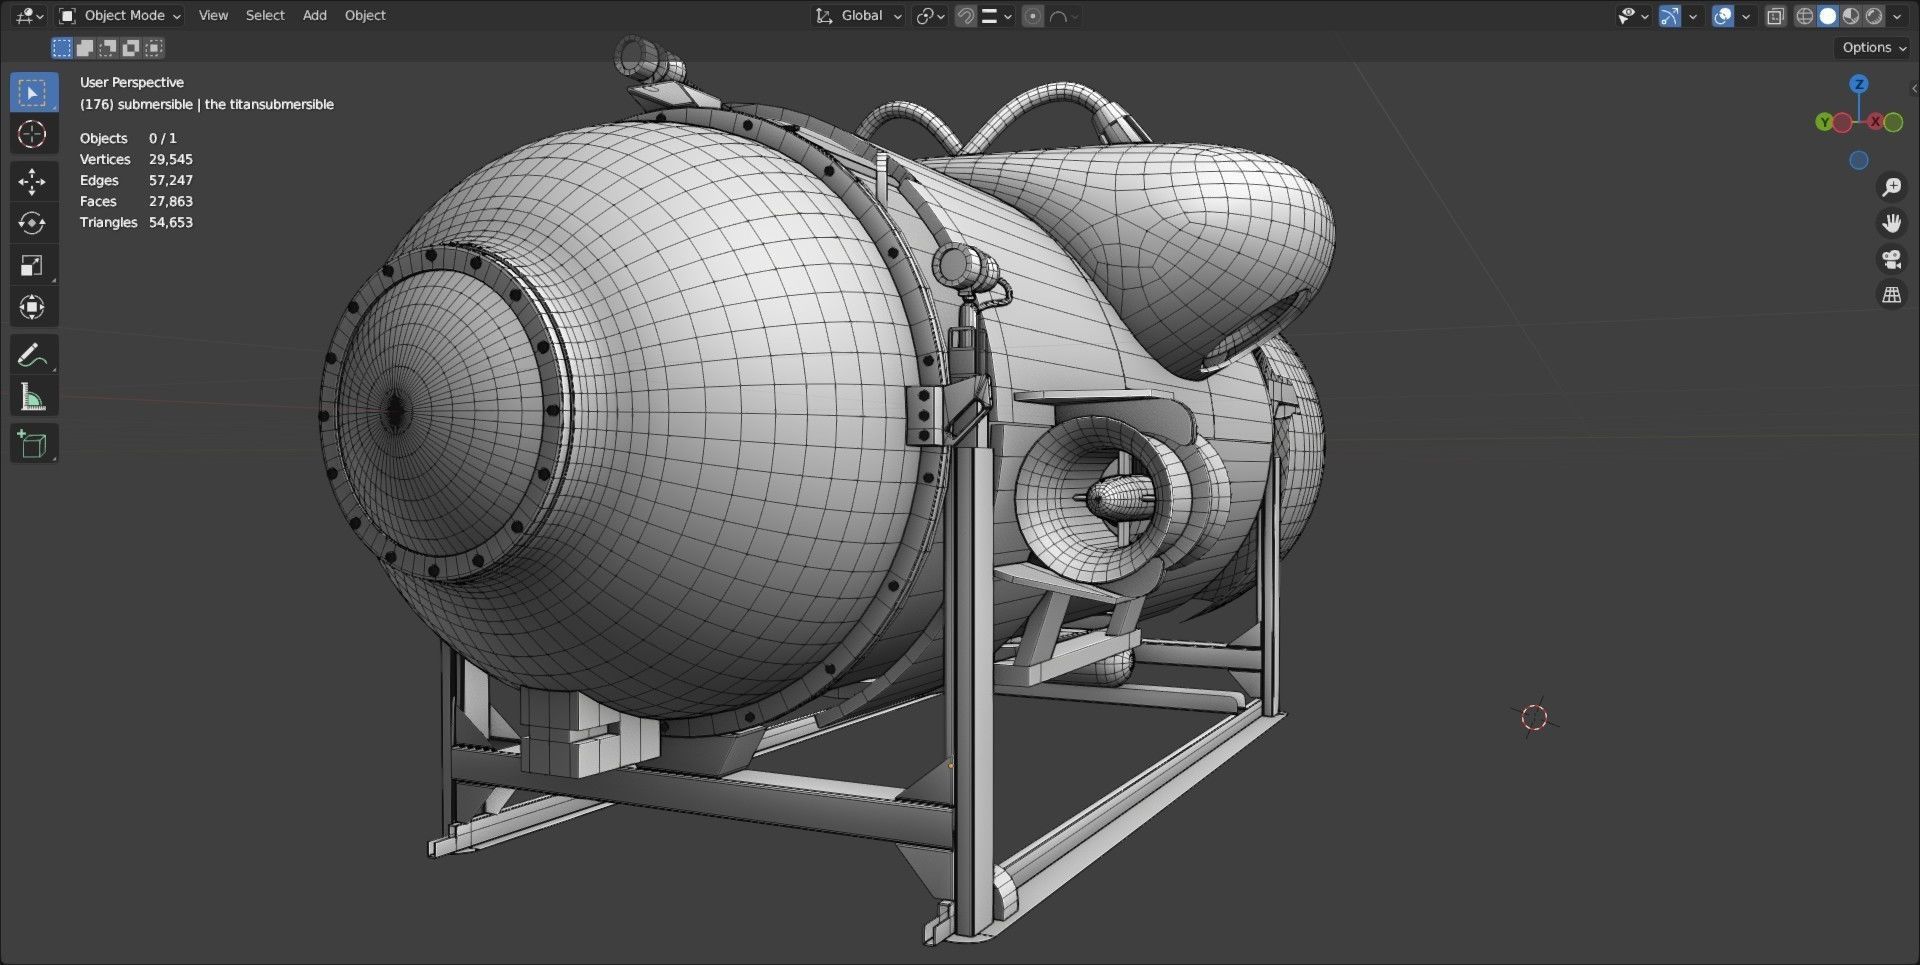
Task: Open the editor type dropdown
Action: click(x=30, y=16)
